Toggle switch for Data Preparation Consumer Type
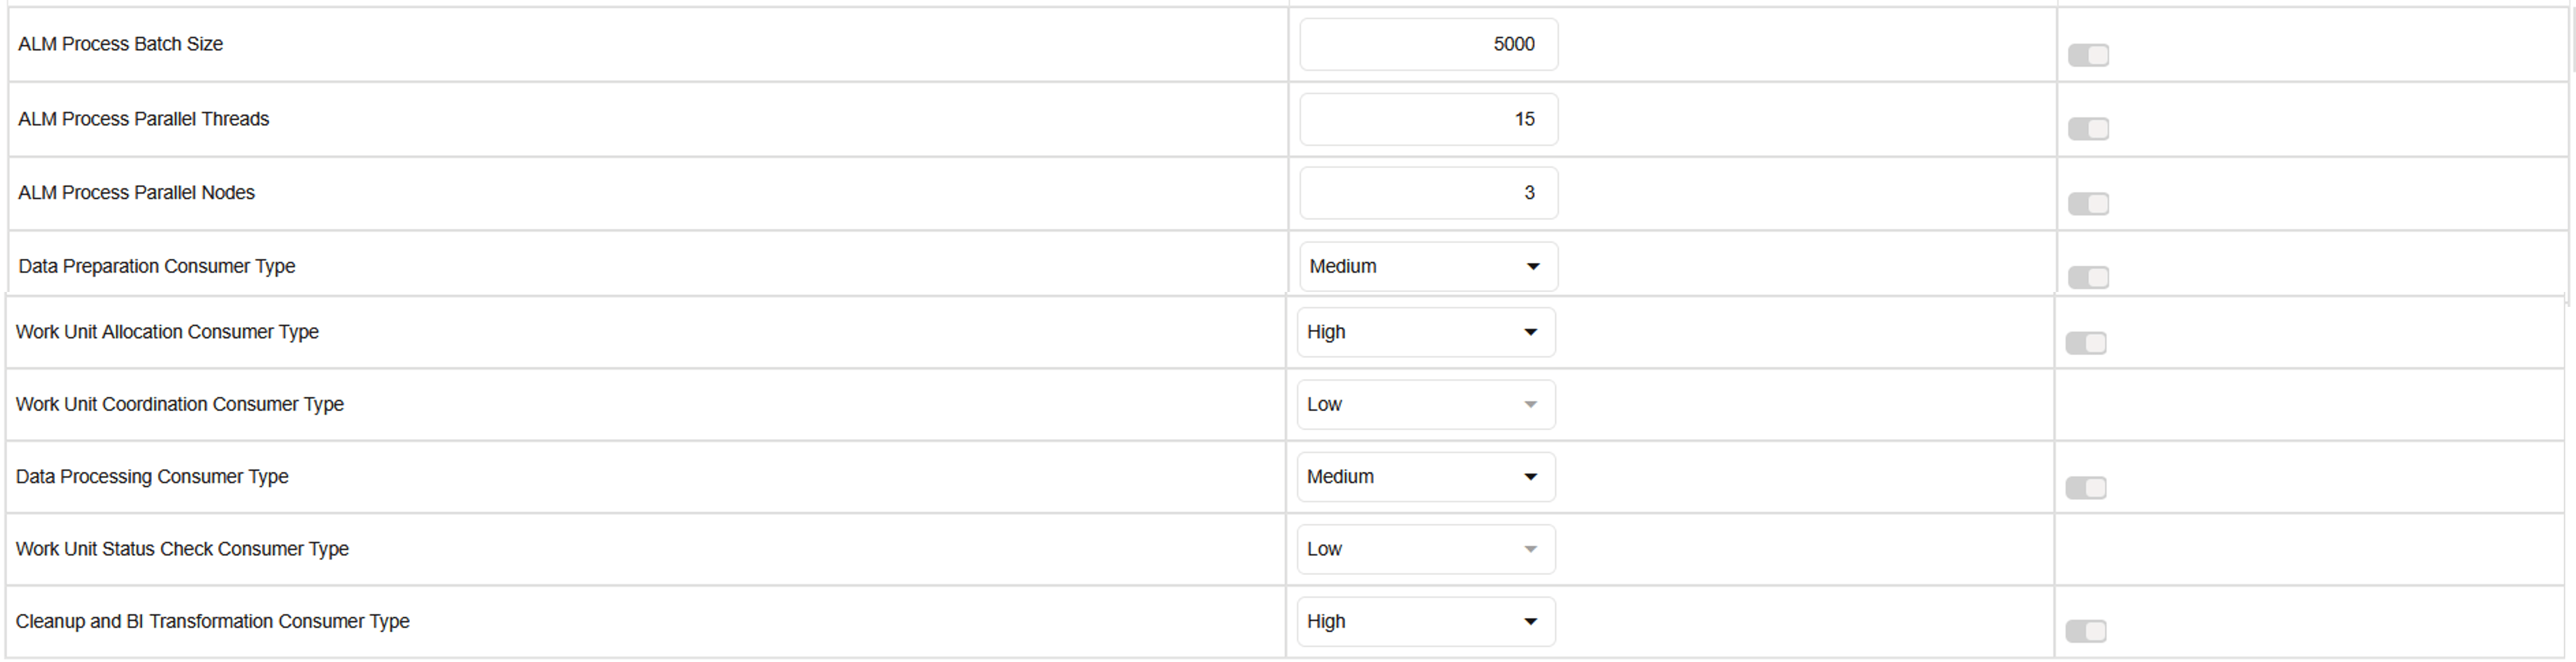 coord(2088,277)
